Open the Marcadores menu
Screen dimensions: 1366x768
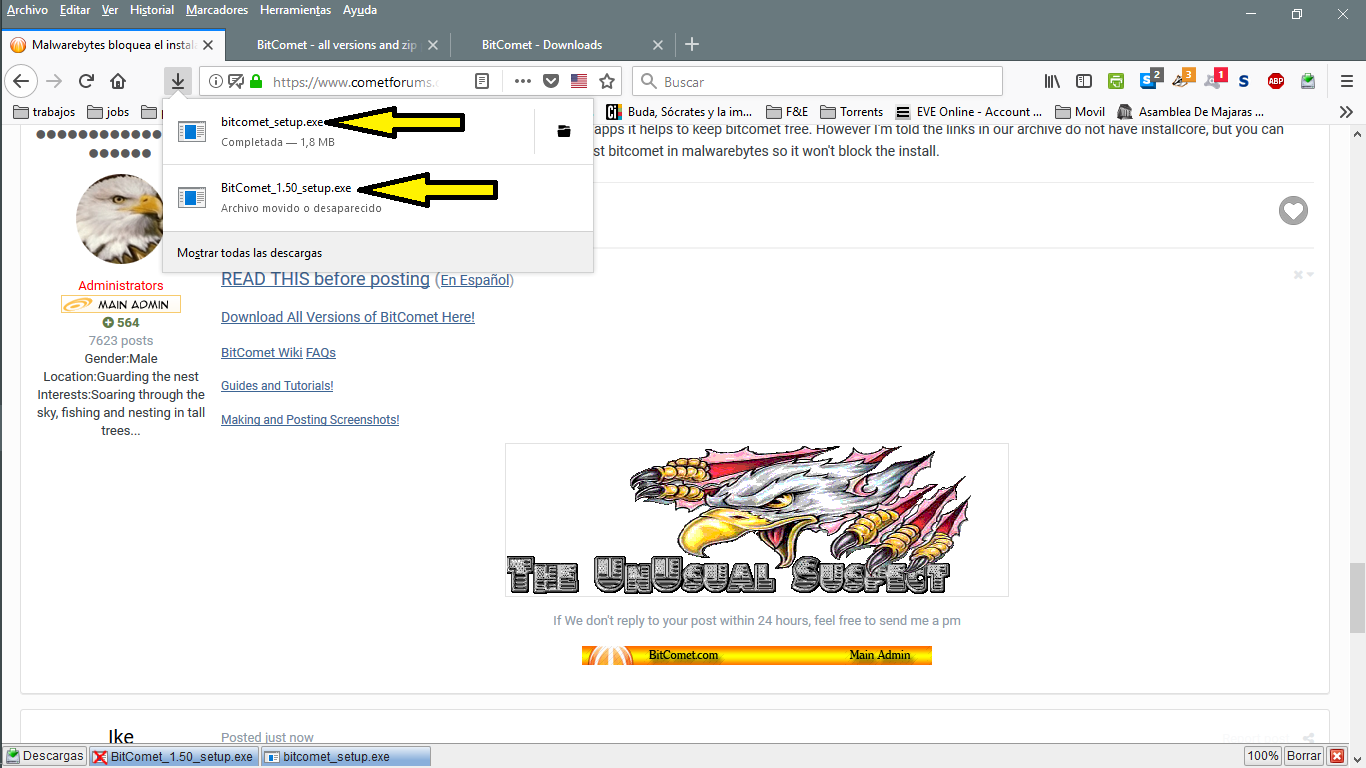[217, 10]
